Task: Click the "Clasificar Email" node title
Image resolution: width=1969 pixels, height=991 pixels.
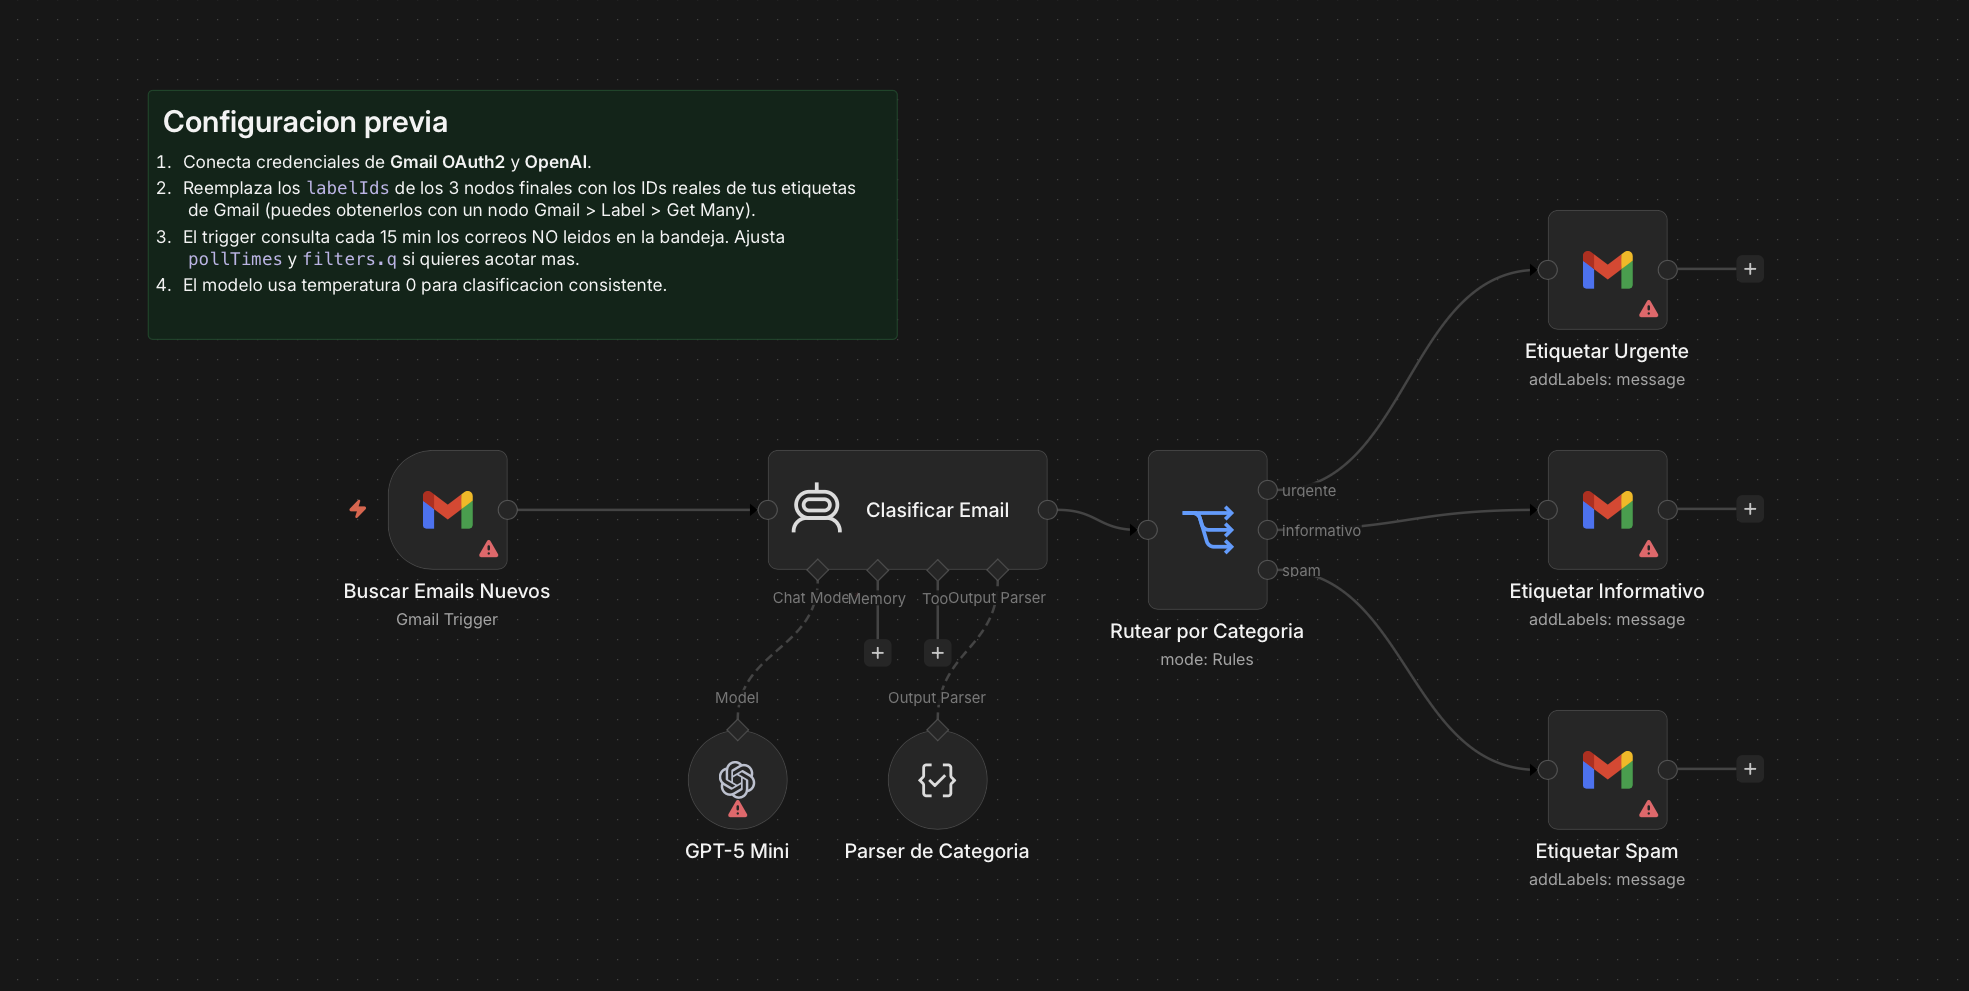Action: pos(937,510)
